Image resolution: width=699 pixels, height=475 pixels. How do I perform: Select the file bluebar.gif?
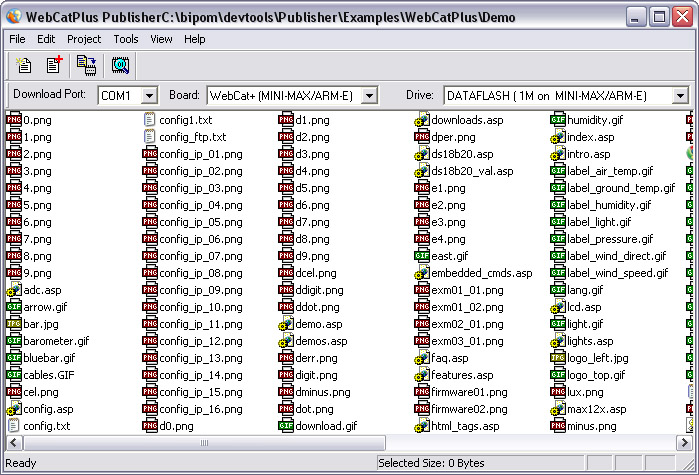click(x=49, y=358)
